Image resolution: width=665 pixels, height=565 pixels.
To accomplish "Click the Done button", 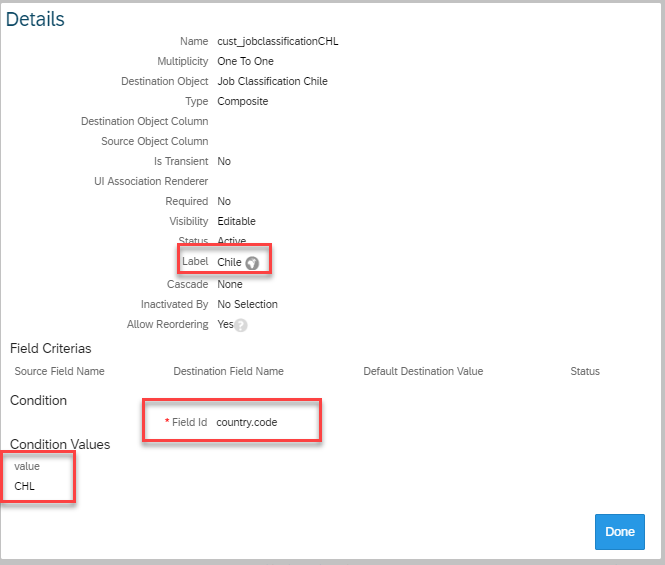I will (620, 532).
